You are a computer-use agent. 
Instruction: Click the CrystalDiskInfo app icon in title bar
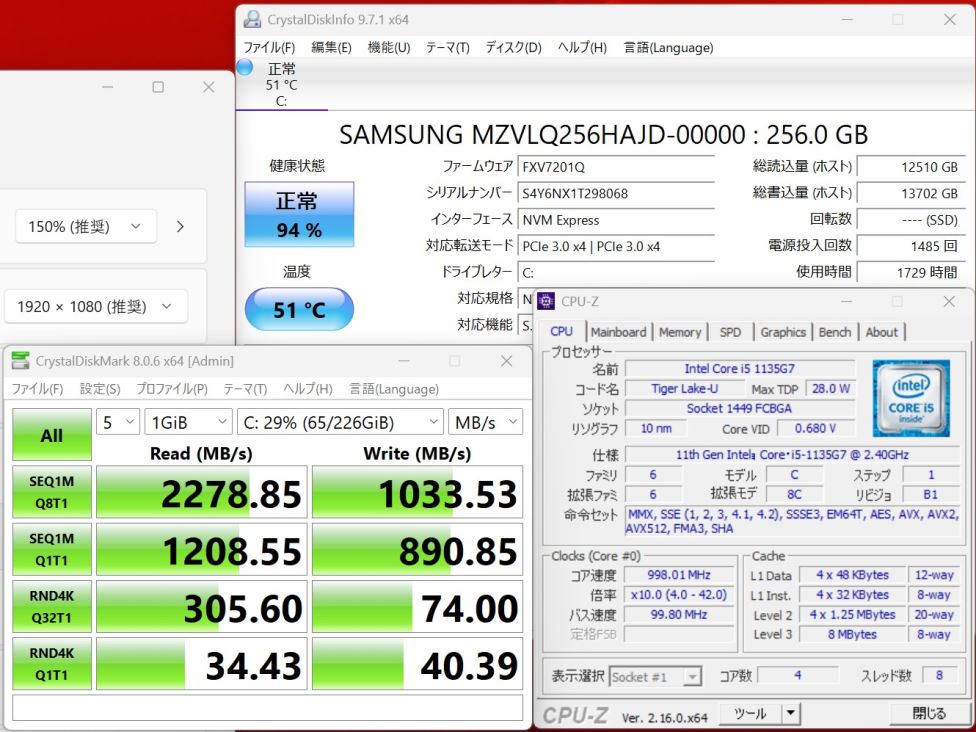click(252, 20)
